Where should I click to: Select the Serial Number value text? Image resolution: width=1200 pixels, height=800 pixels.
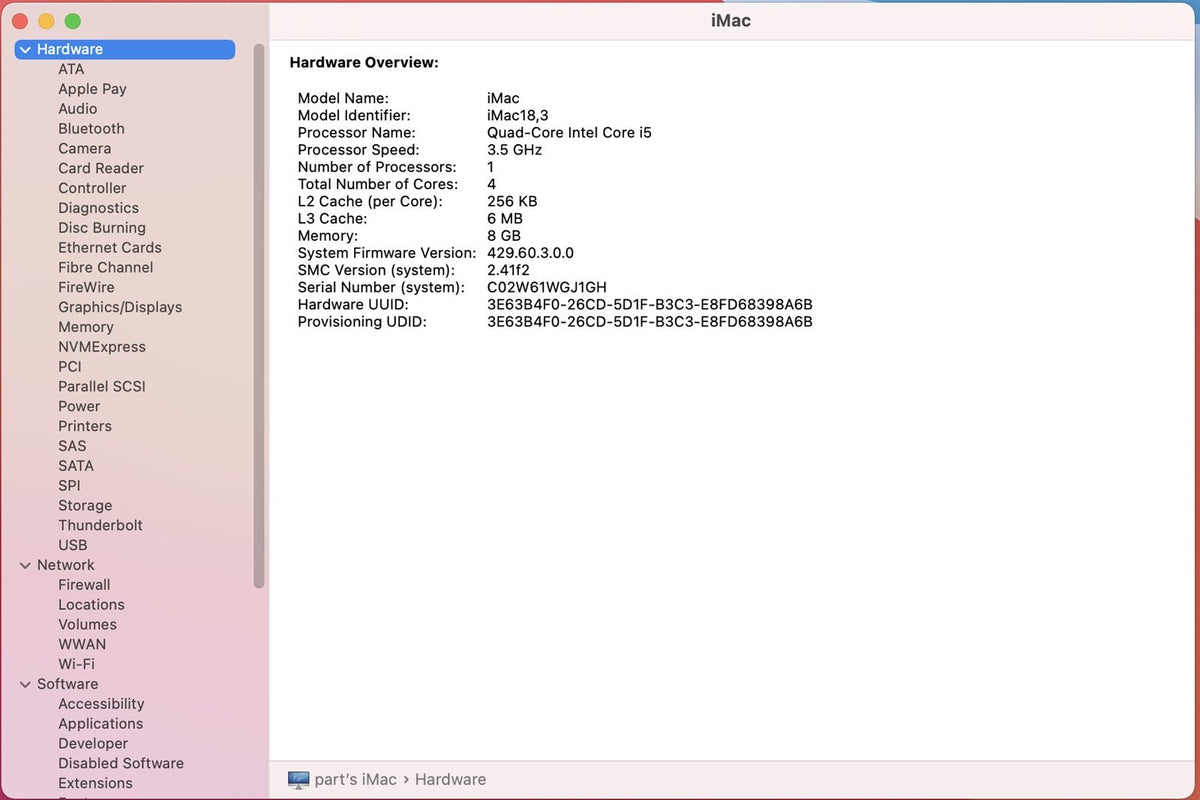pos(546,287)
